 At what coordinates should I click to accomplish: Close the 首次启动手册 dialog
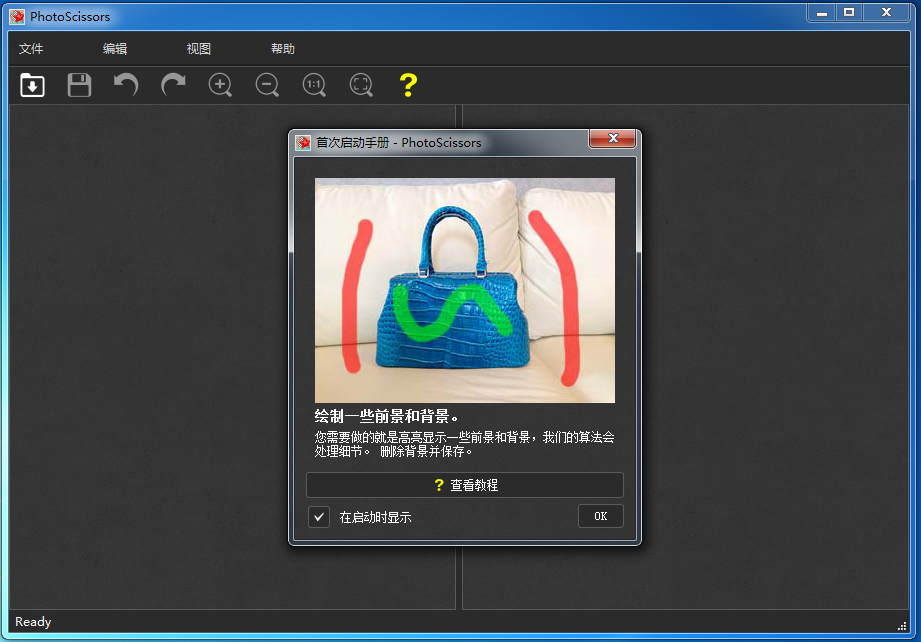(x=613, y=138)
